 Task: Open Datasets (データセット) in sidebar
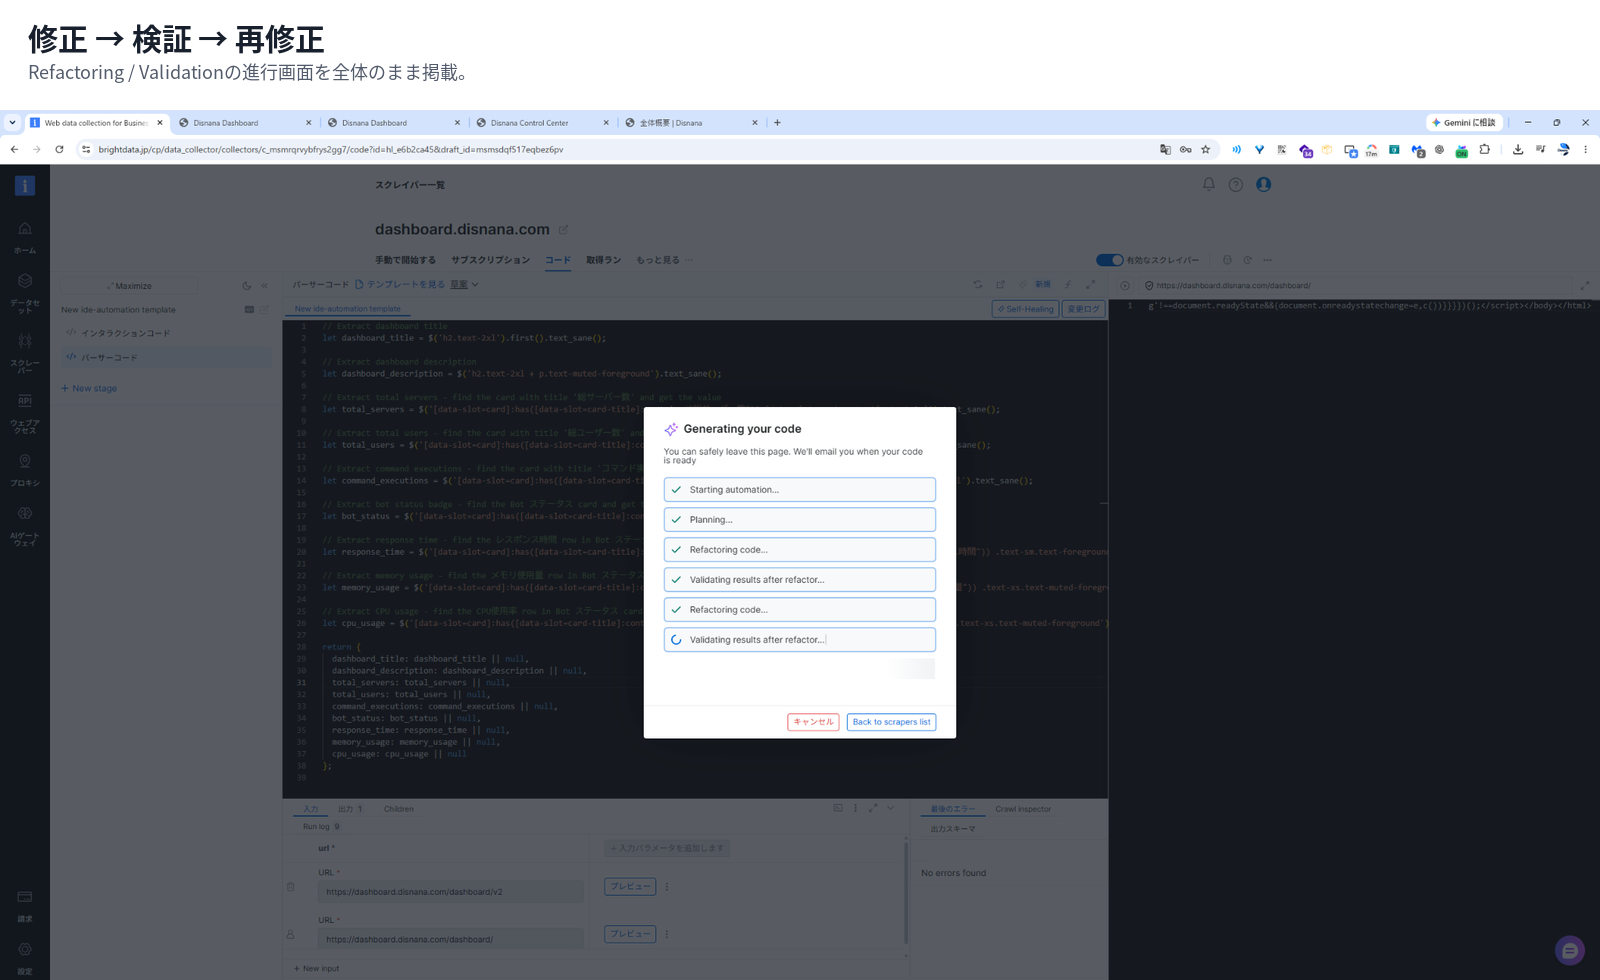(x=25, y=292)
